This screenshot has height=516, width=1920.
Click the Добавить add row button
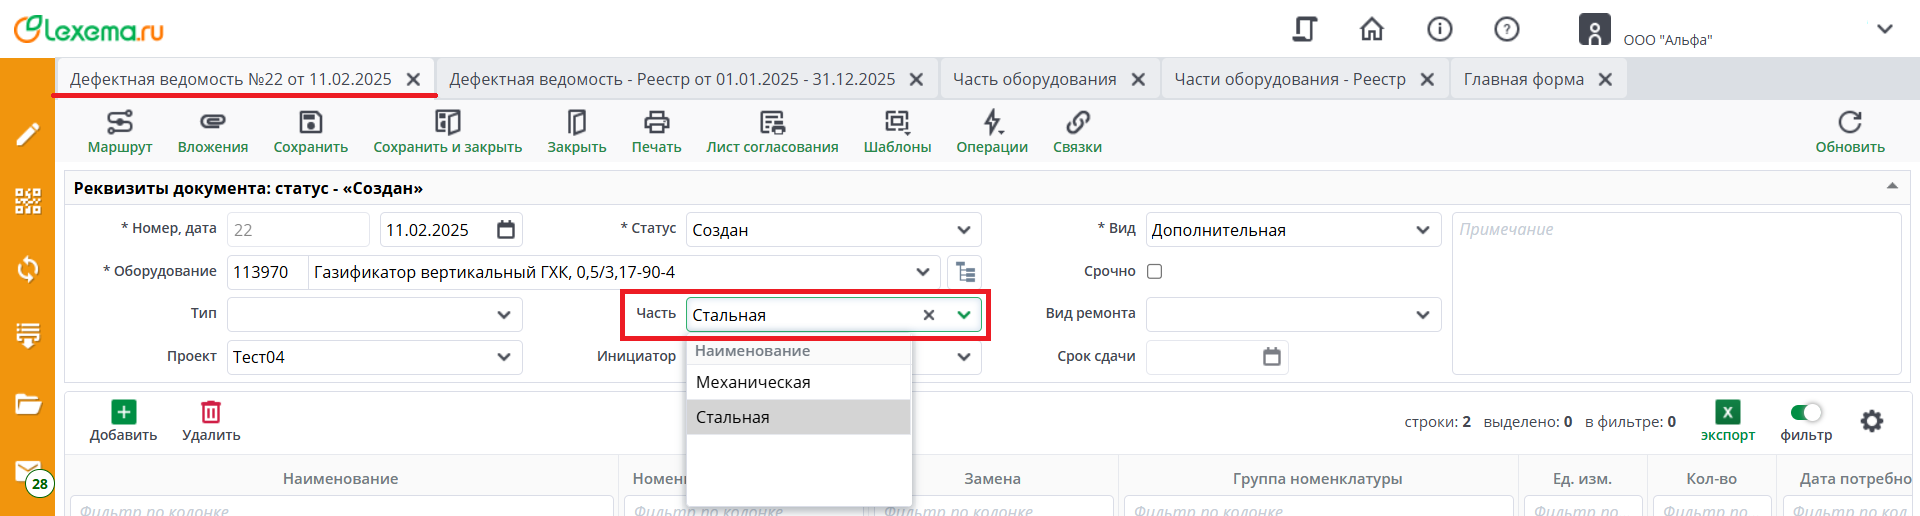click(124, 421)
